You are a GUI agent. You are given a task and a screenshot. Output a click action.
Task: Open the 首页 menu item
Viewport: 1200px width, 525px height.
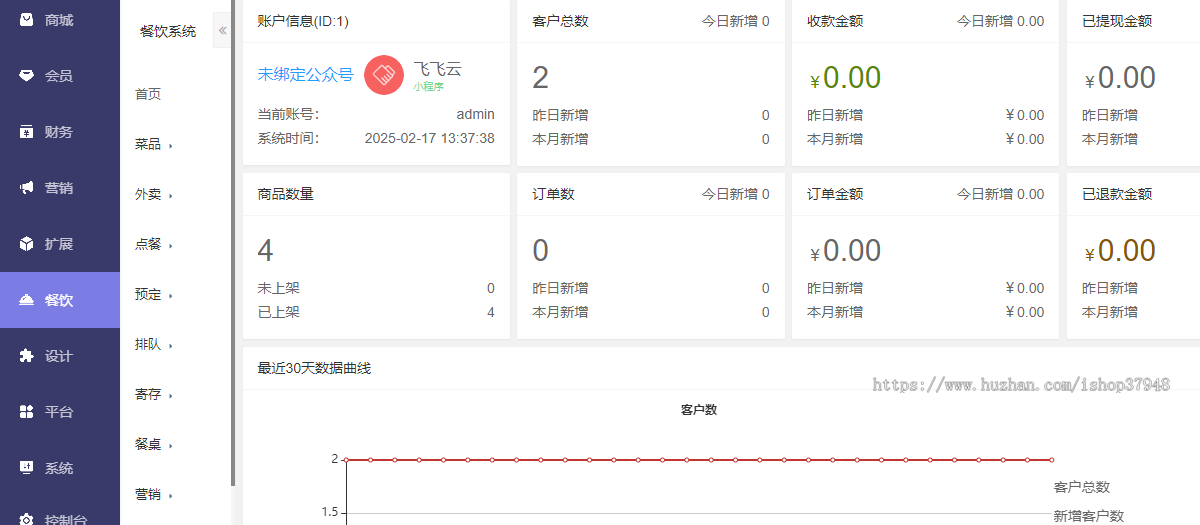pos(148,94)
